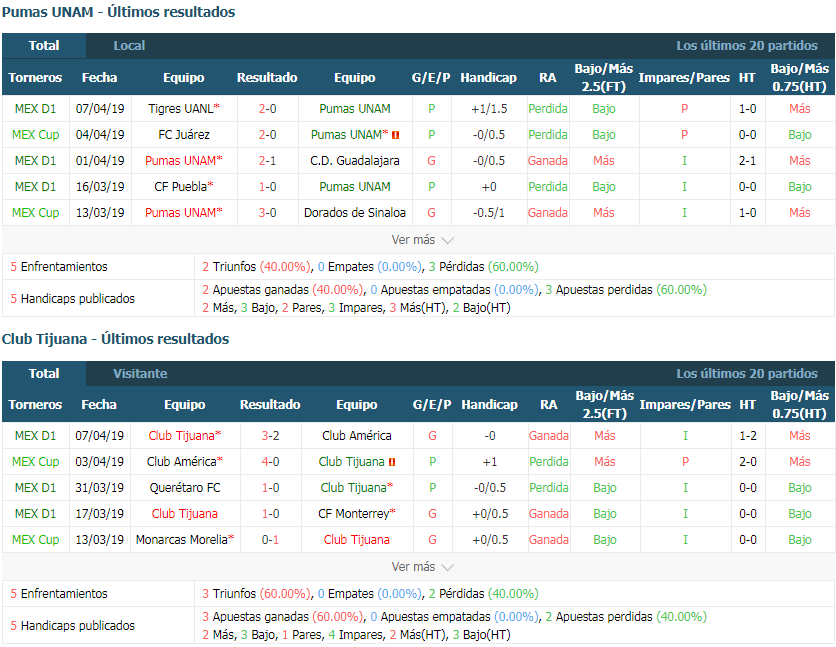Click '2 Pérdidas (40.00%)' in the Tijuana summary
Image resolution: width=836 pixels, height=647 pixels.
coord(484,594)
